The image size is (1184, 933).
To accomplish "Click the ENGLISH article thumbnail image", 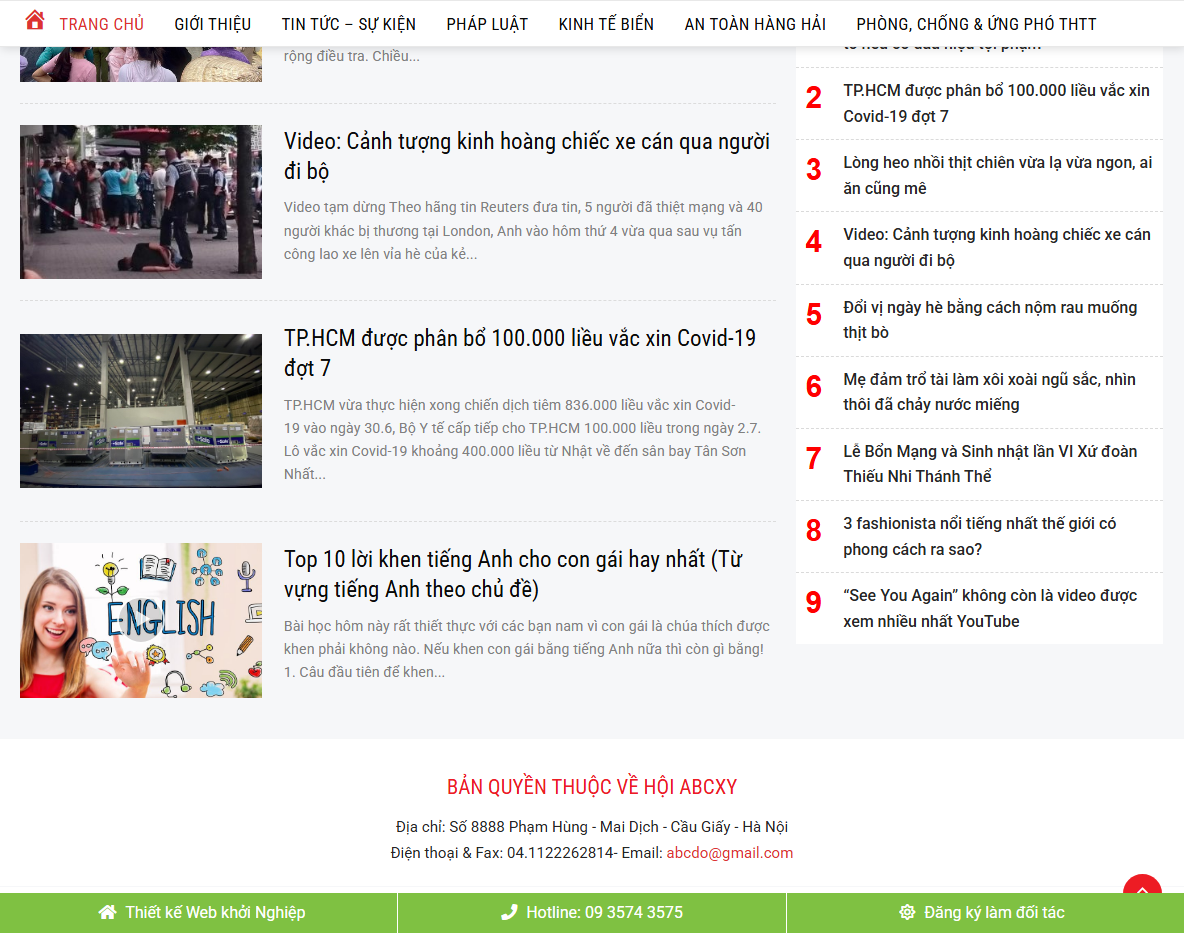I will 140,620.
